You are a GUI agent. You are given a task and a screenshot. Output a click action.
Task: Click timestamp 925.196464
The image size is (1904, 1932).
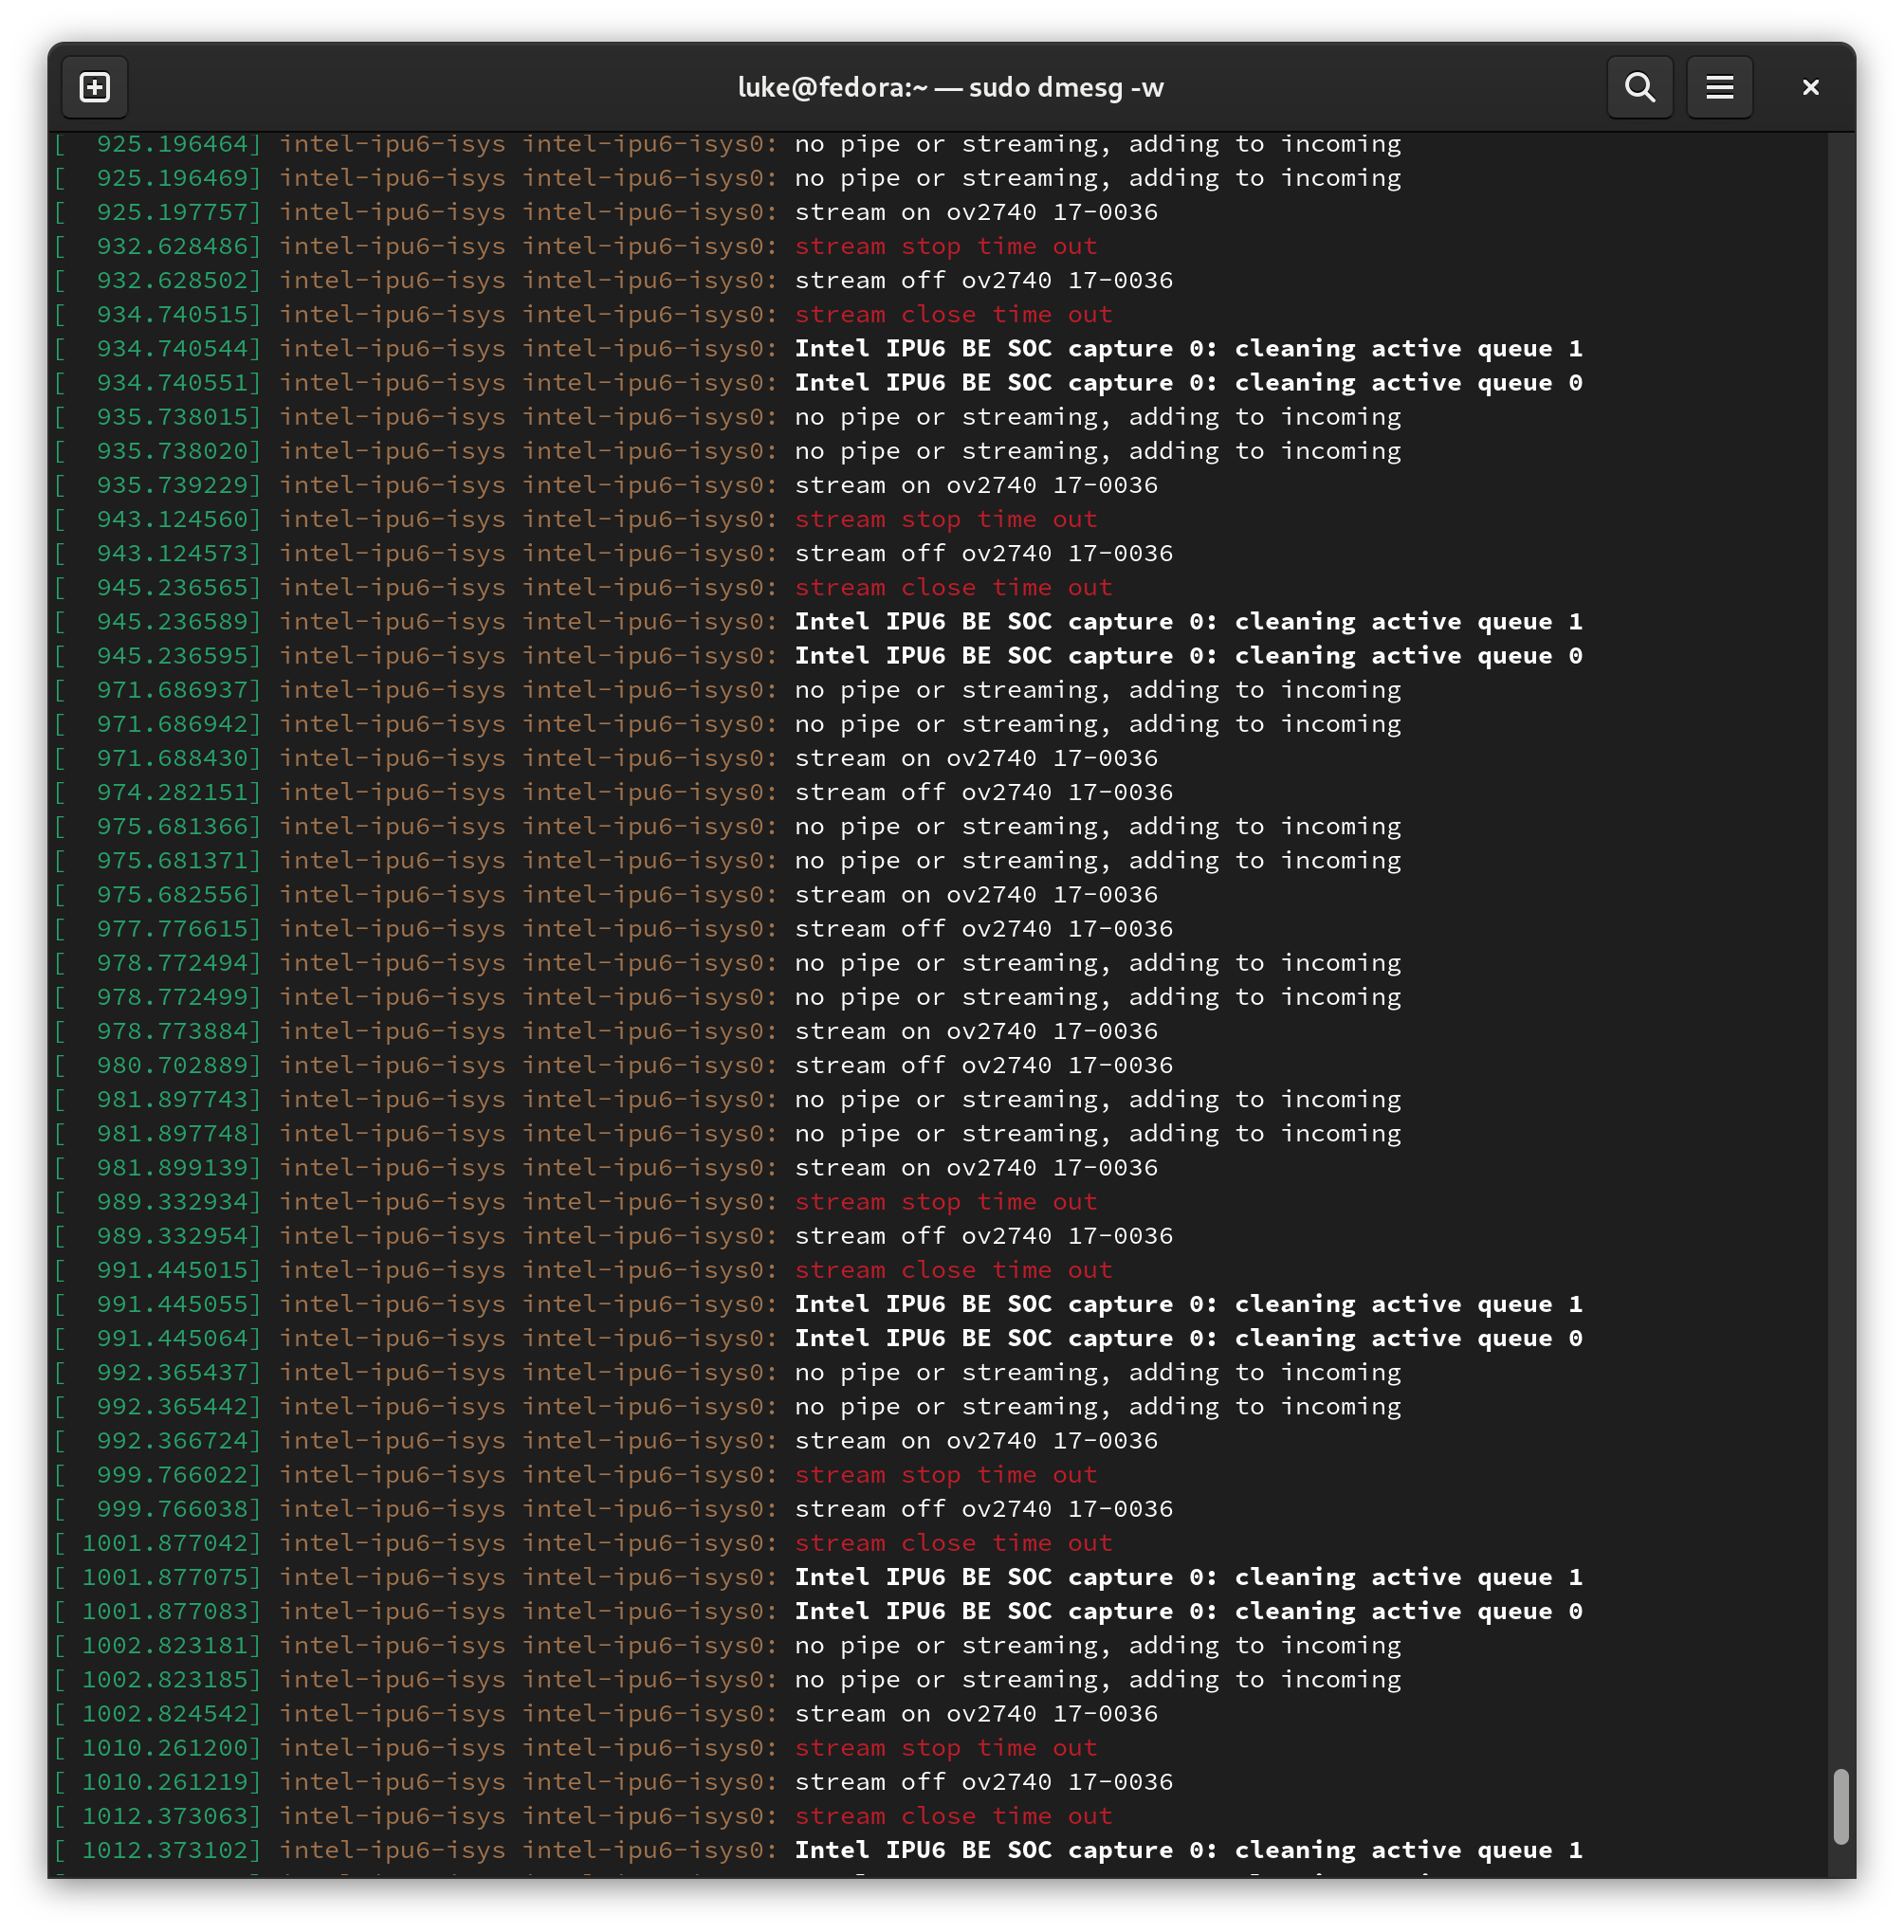tap(174, 143)
